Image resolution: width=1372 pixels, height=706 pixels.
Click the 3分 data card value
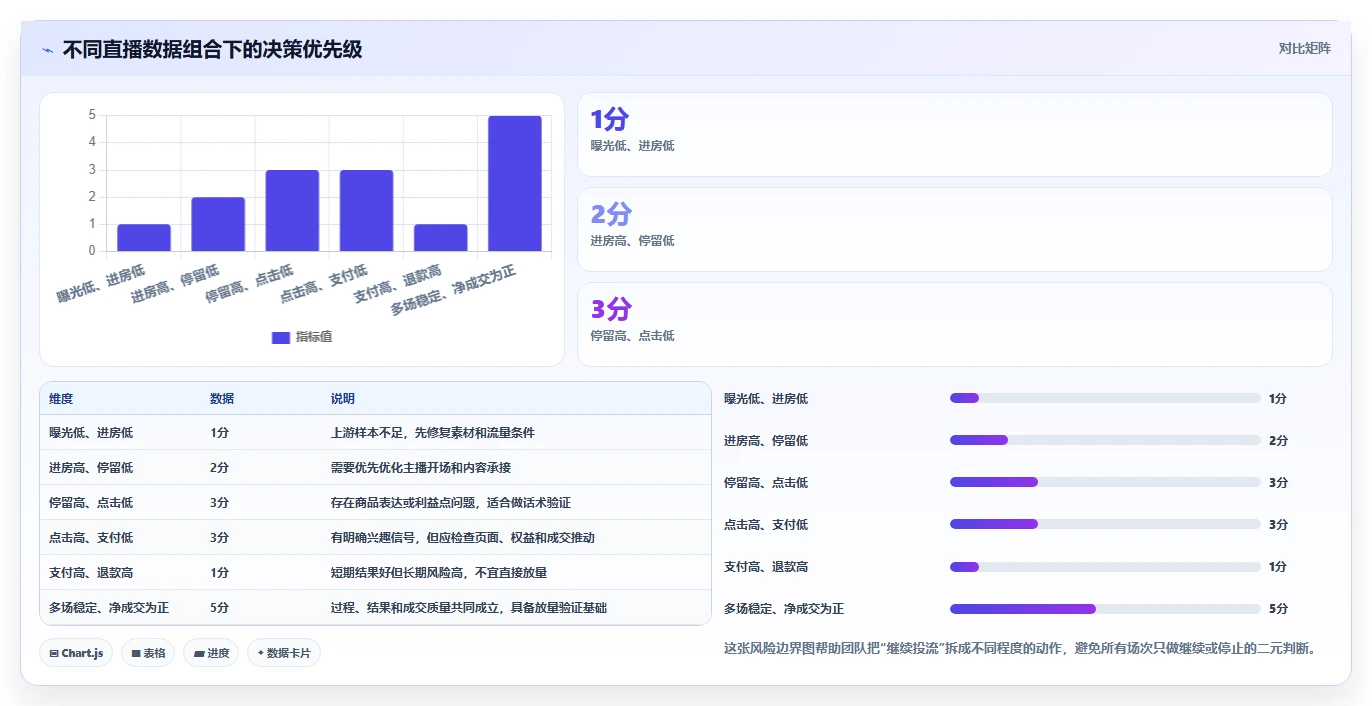(611, 309)
